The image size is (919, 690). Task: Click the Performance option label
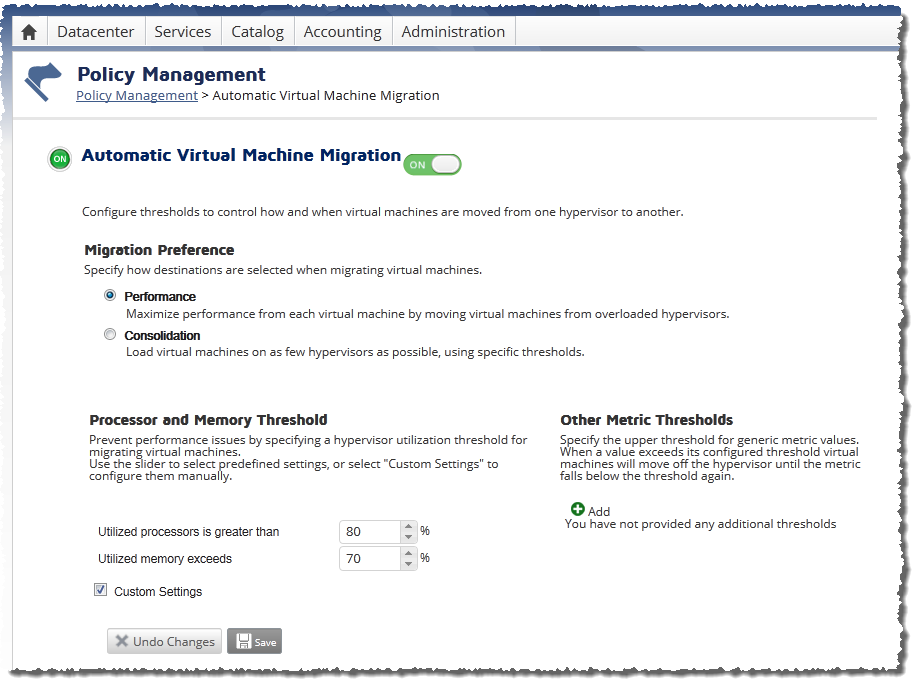click(160, 297)
